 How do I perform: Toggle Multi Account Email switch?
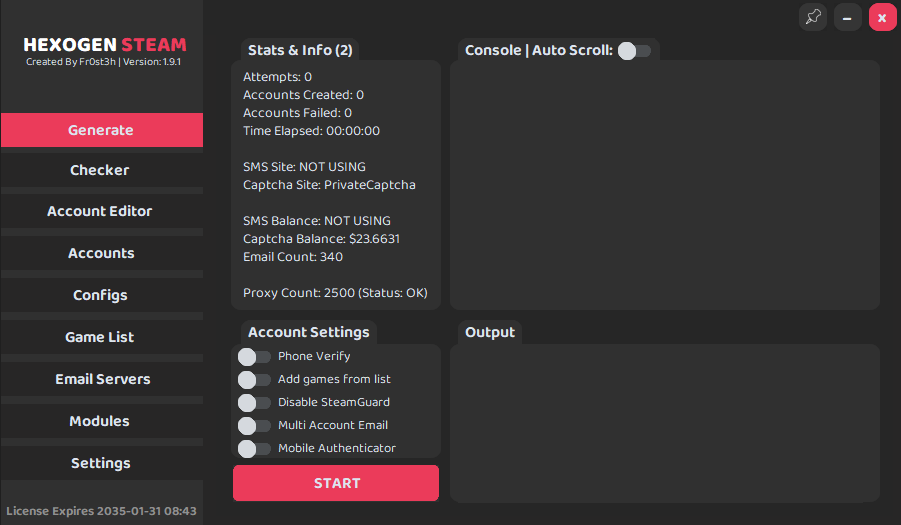coord(254,426)
